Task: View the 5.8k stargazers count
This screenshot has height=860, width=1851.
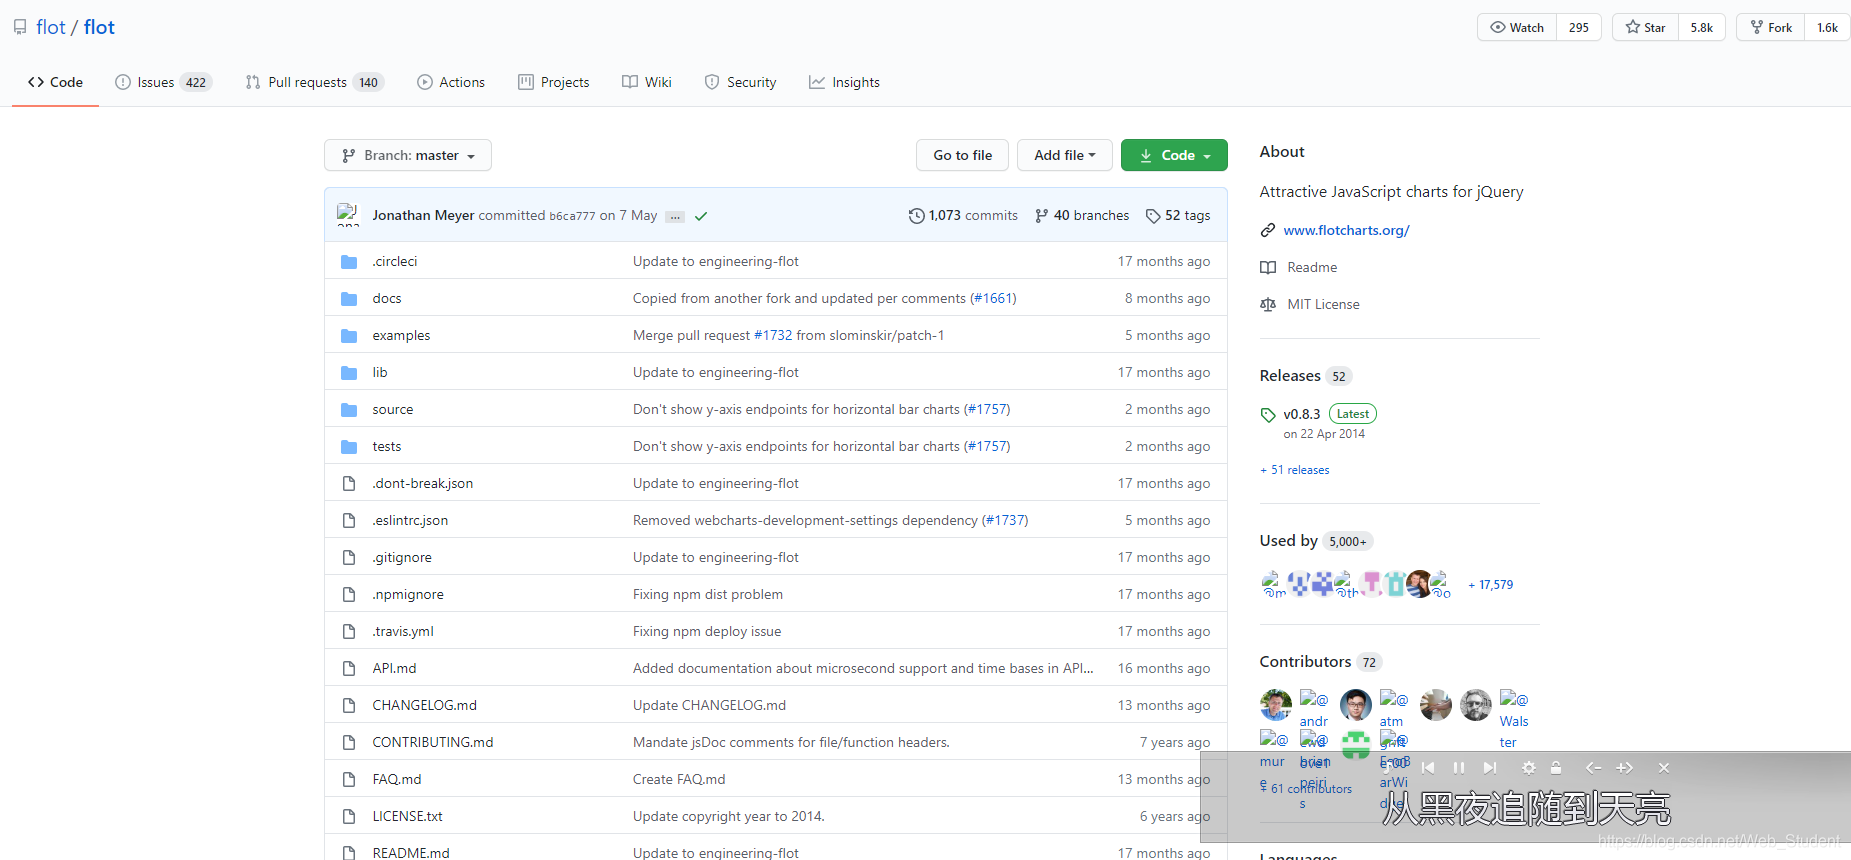Action: [1702, 27]
